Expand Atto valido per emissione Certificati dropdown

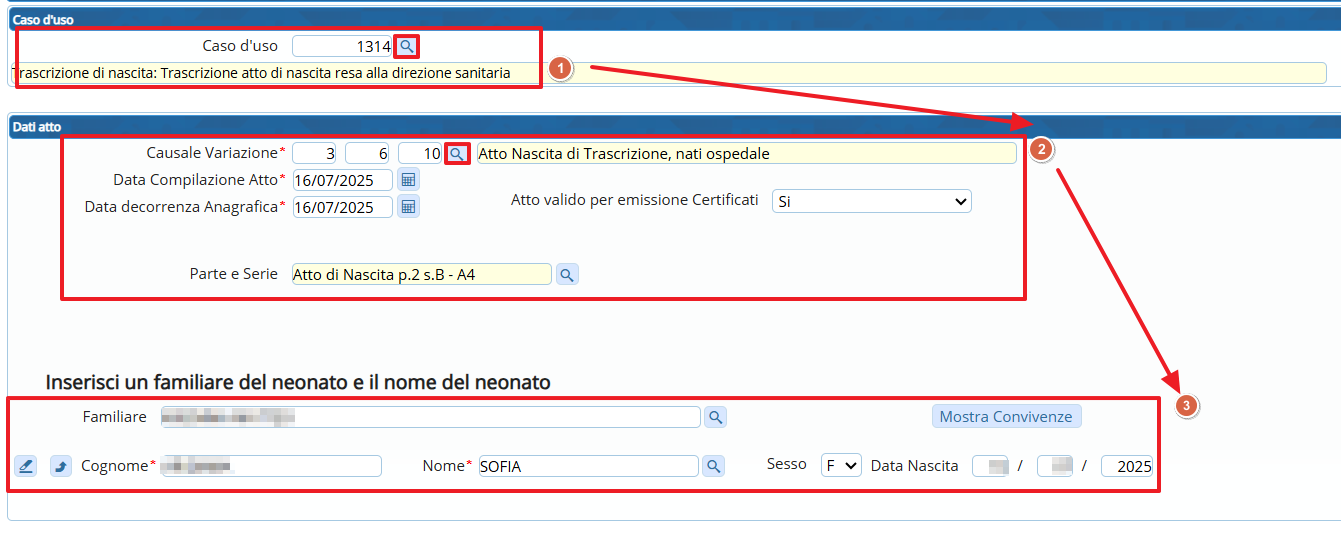[871, 201]
